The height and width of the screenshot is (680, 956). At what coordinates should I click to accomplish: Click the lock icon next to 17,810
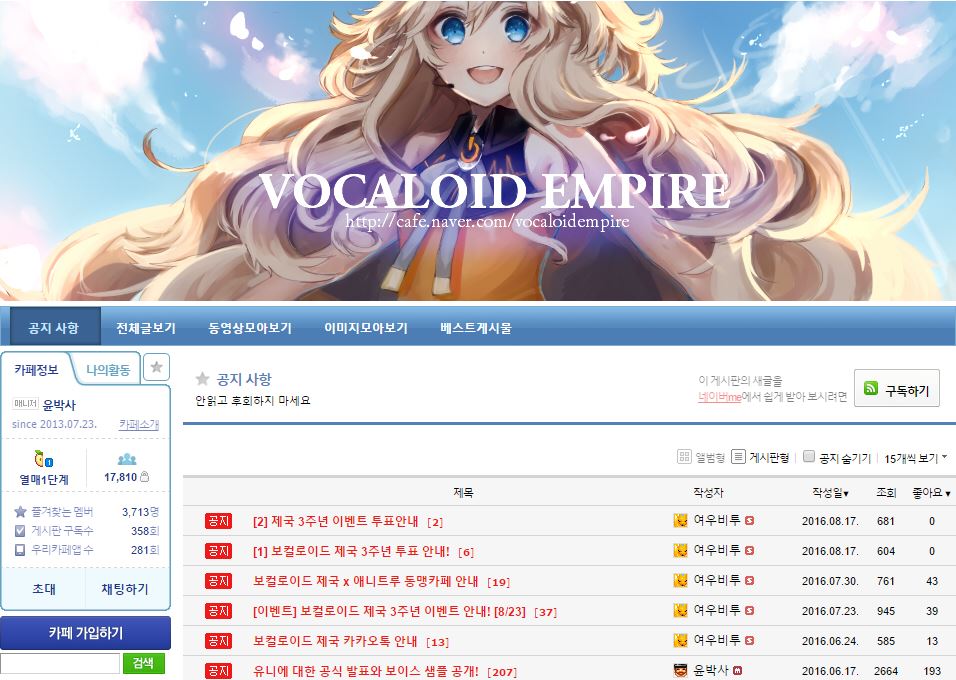(x=144, y=476)
